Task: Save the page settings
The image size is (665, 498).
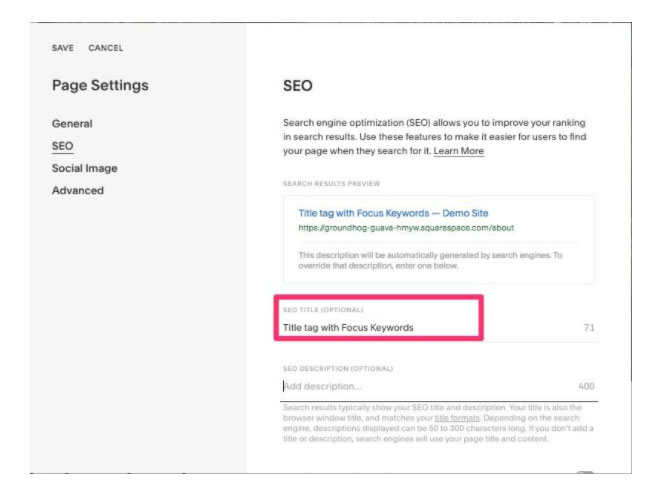Action: click(63, 48)
